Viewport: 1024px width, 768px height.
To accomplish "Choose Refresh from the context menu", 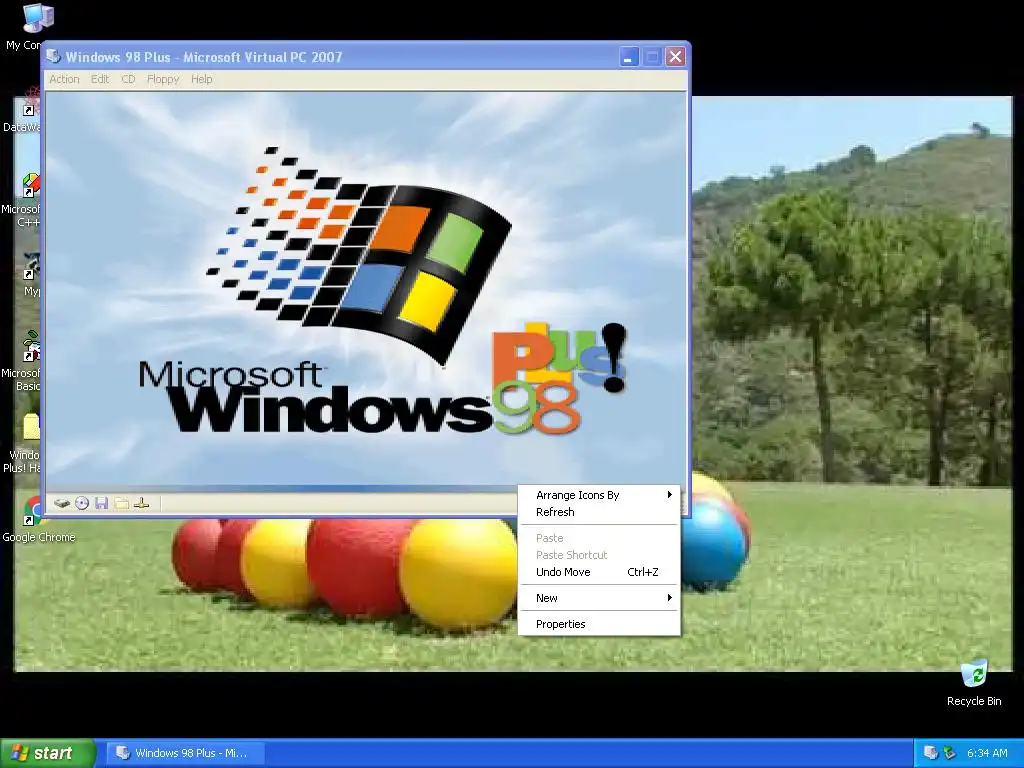I will [599, 512].
